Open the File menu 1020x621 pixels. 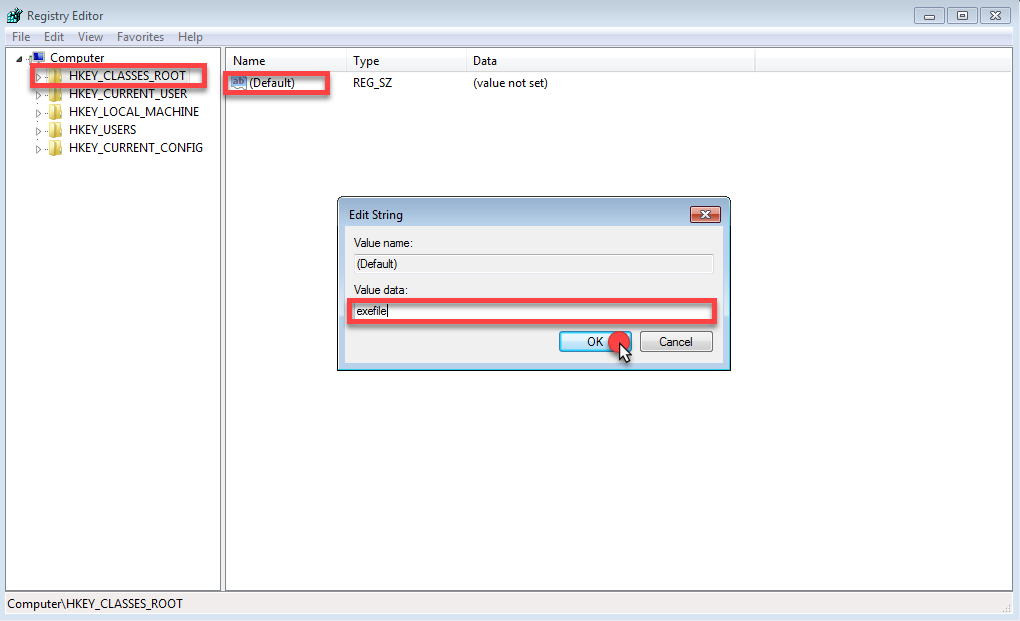point(21,37)
